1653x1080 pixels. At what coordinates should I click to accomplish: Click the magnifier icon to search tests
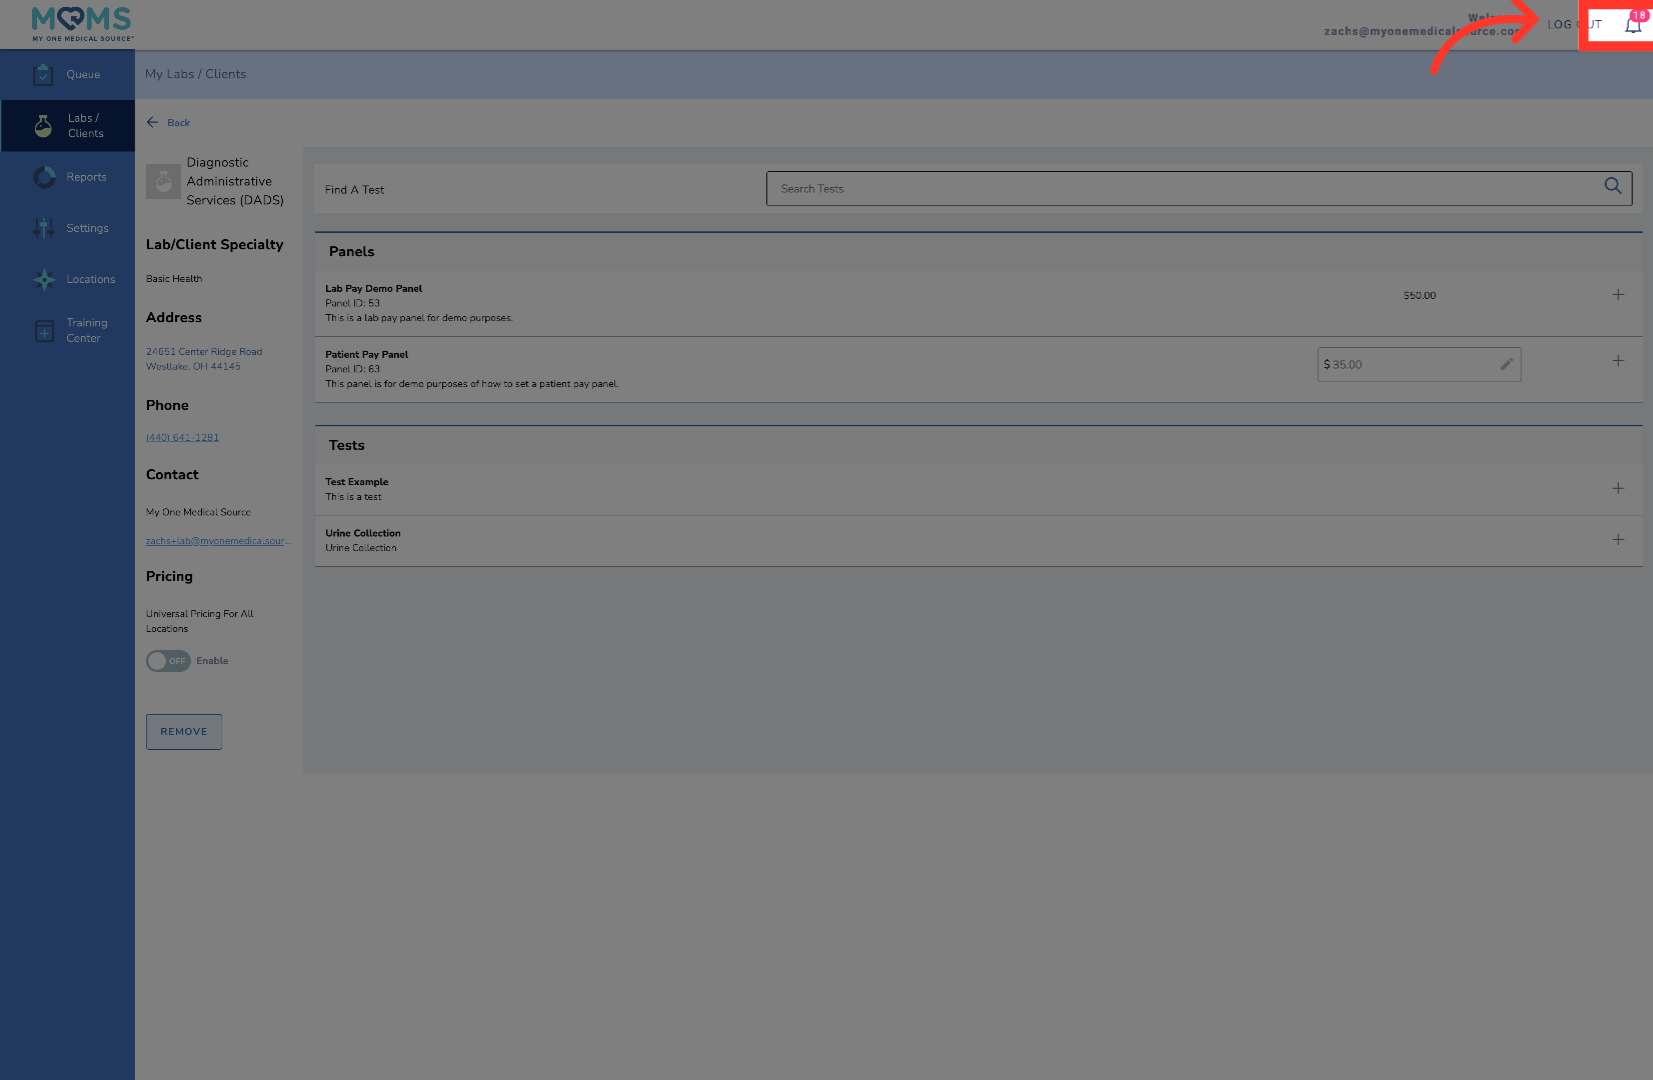tap(1613, 186)
